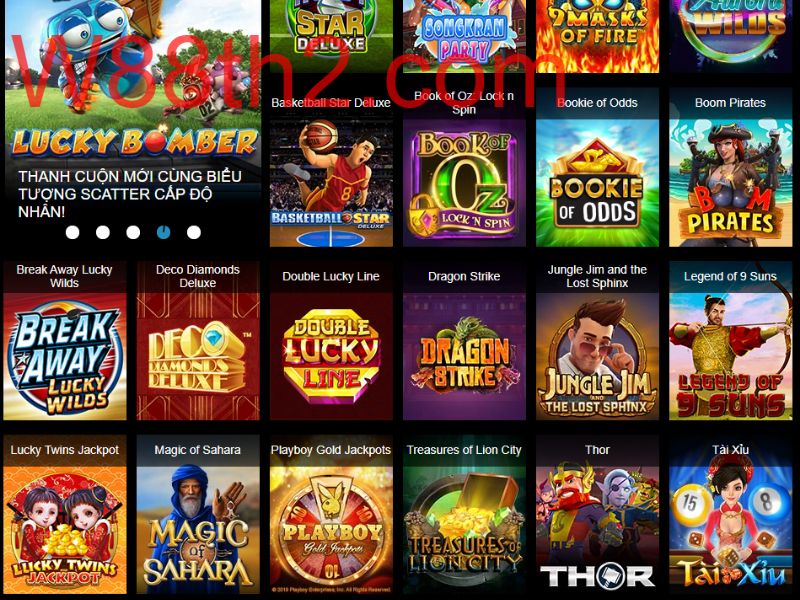The image size is (800, 600).
Task: Jump to the last carousel slide dot
Action: [x=194, y=232]
